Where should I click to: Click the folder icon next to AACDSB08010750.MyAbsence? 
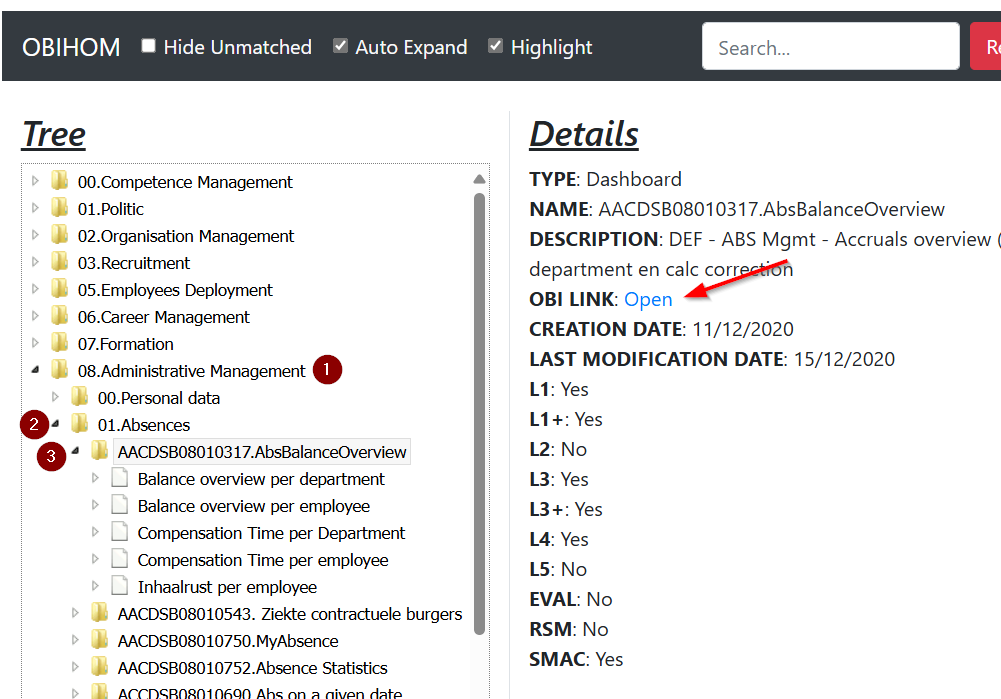100,641
